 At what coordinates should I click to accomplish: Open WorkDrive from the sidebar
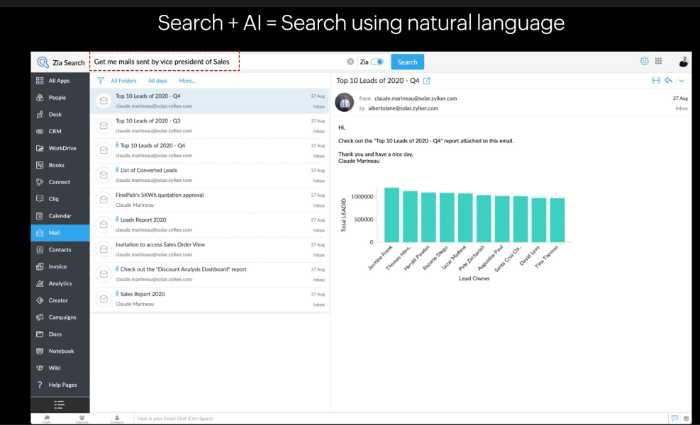pyautogui.click(x=60, y=148)
